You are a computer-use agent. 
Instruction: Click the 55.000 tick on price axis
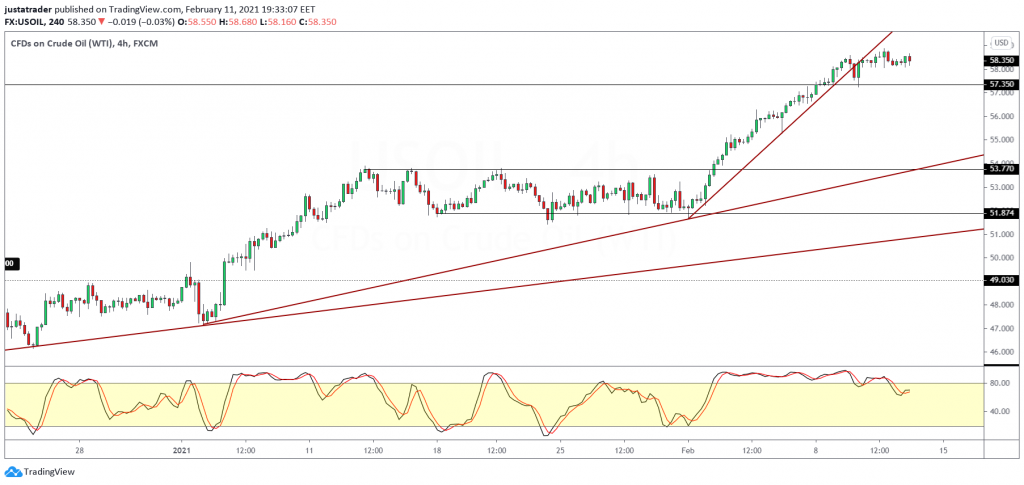[1001, 140]
